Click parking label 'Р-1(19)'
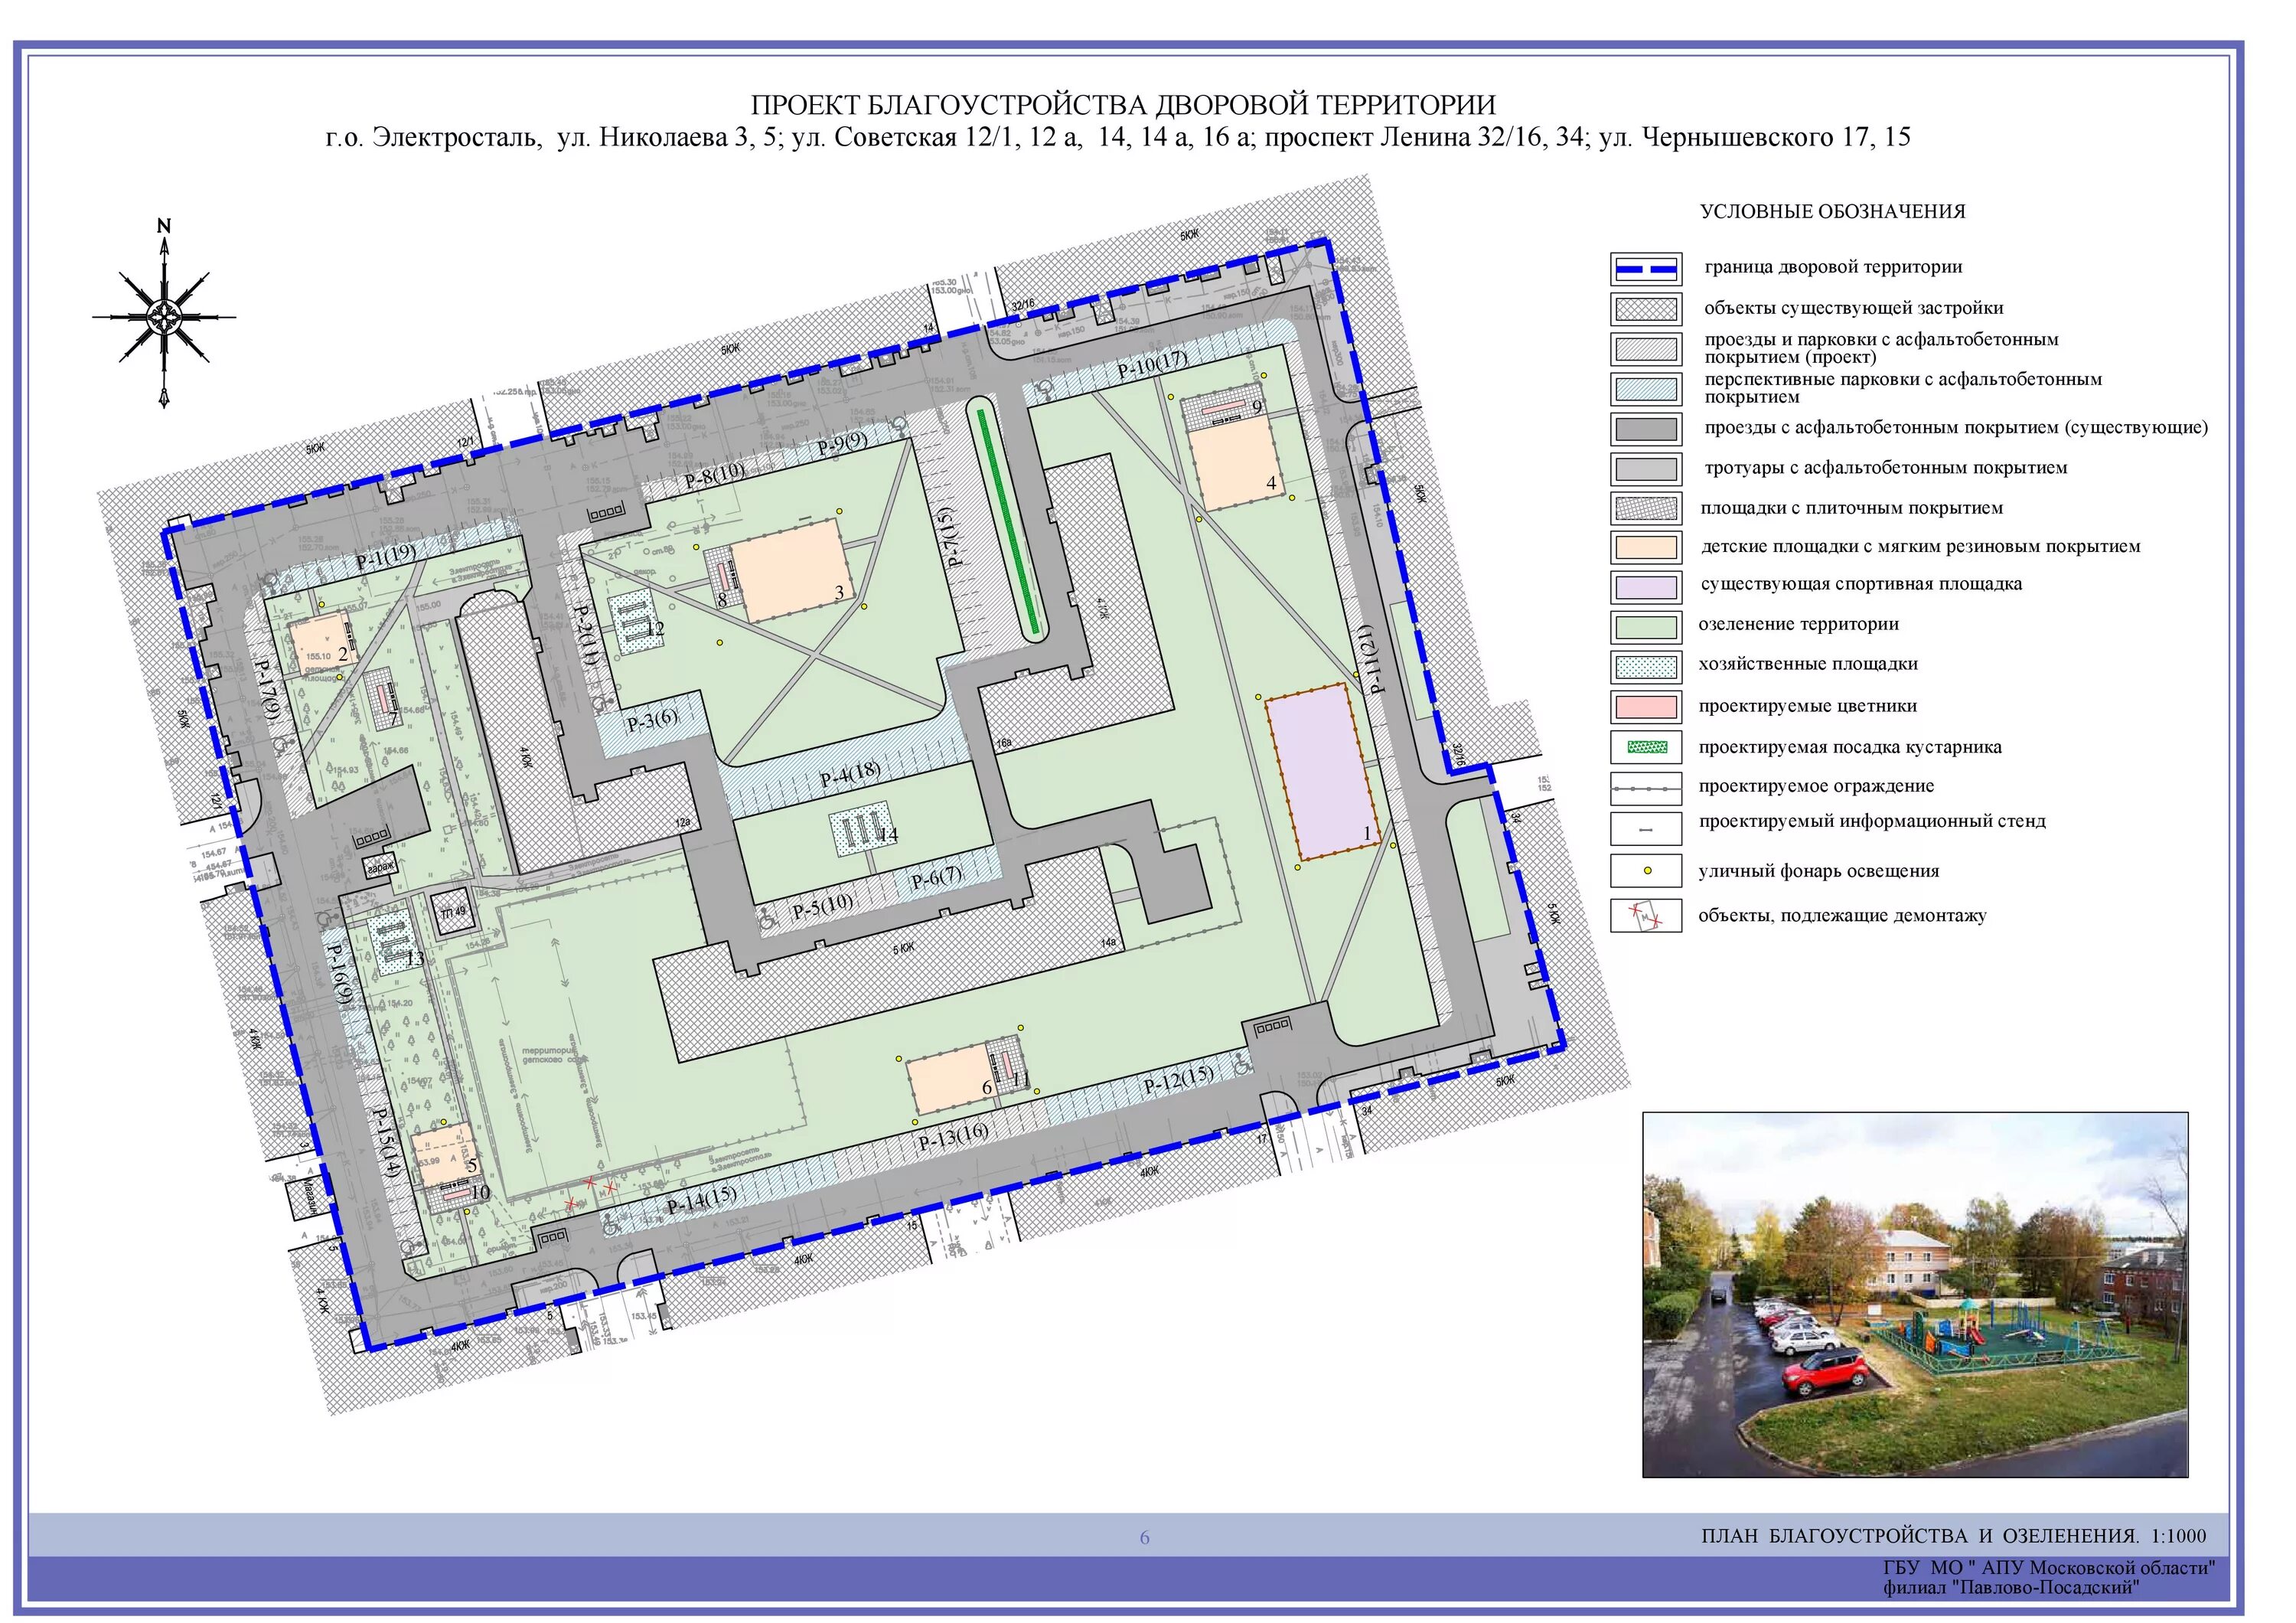2296x1623 pixels. click(386, 557)
